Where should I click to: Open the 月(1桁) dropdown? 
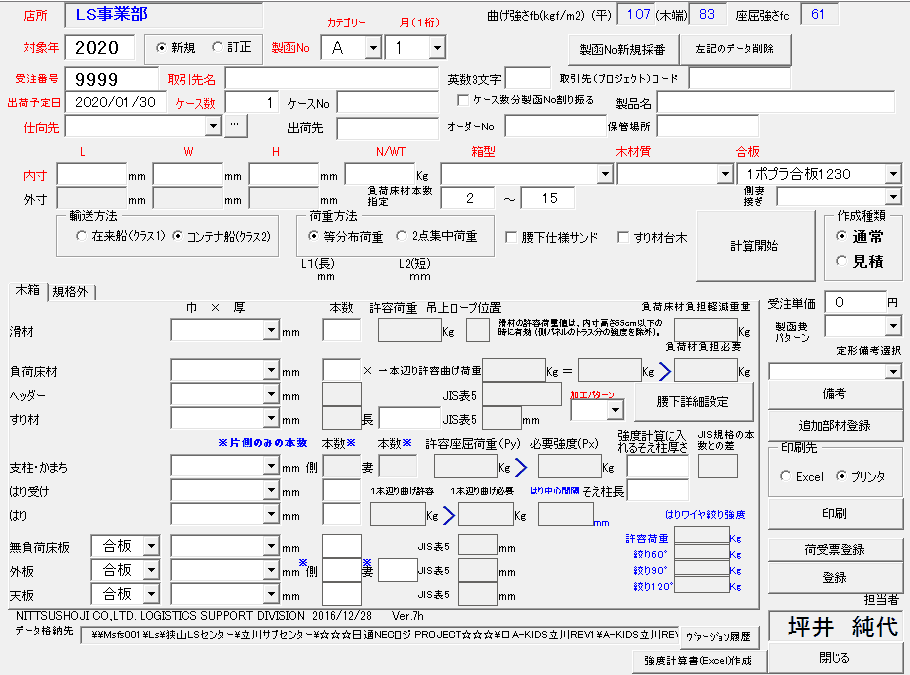tap(437, 48)
